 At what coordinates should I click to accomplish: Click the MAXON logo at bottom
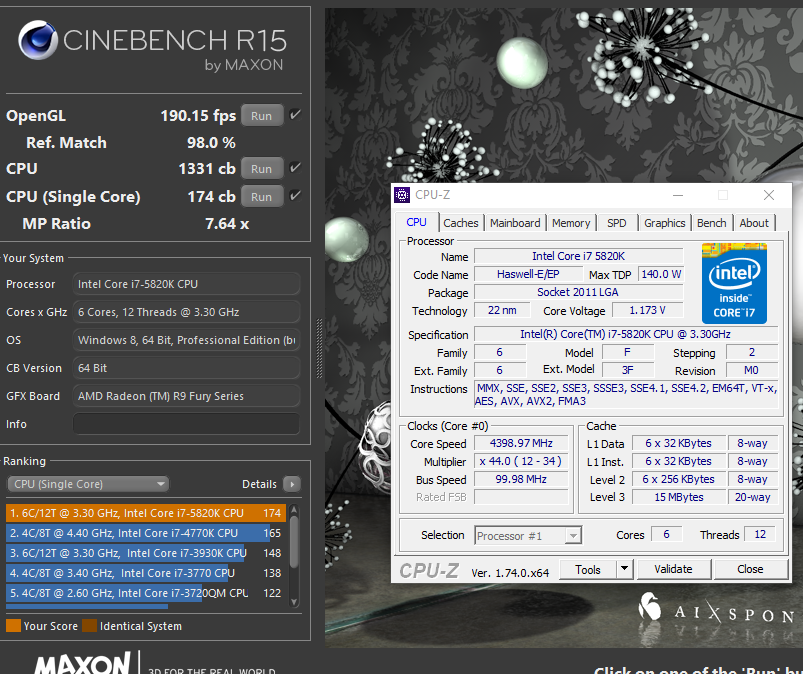click(x=82, y=663)
